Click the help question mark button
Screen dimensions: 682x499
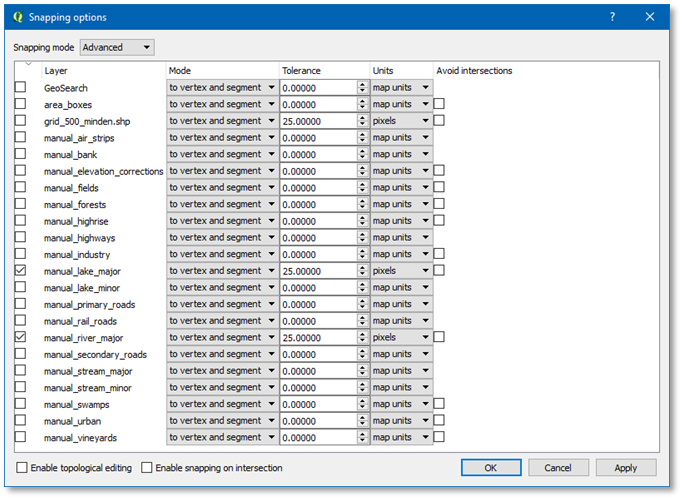pos(612,17)
